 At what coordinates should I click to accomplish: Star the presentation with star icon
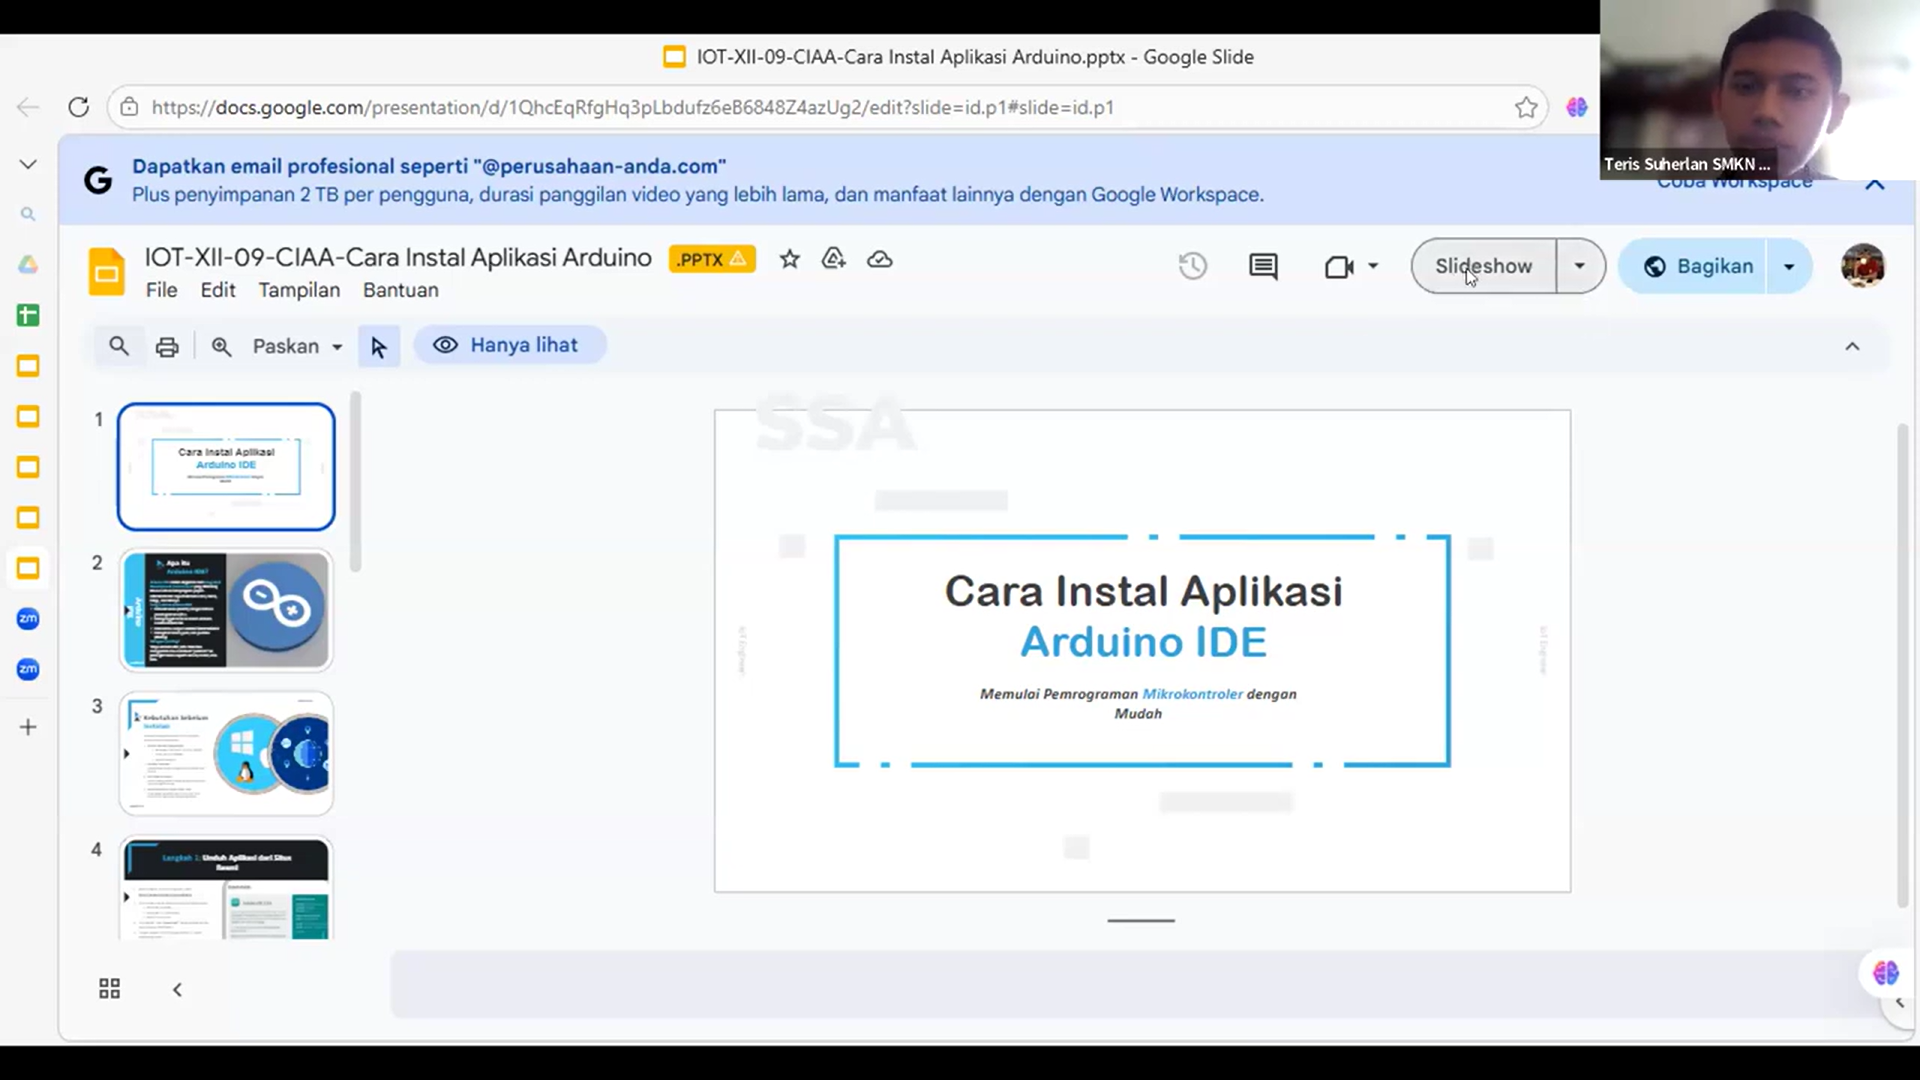[790, 259]
